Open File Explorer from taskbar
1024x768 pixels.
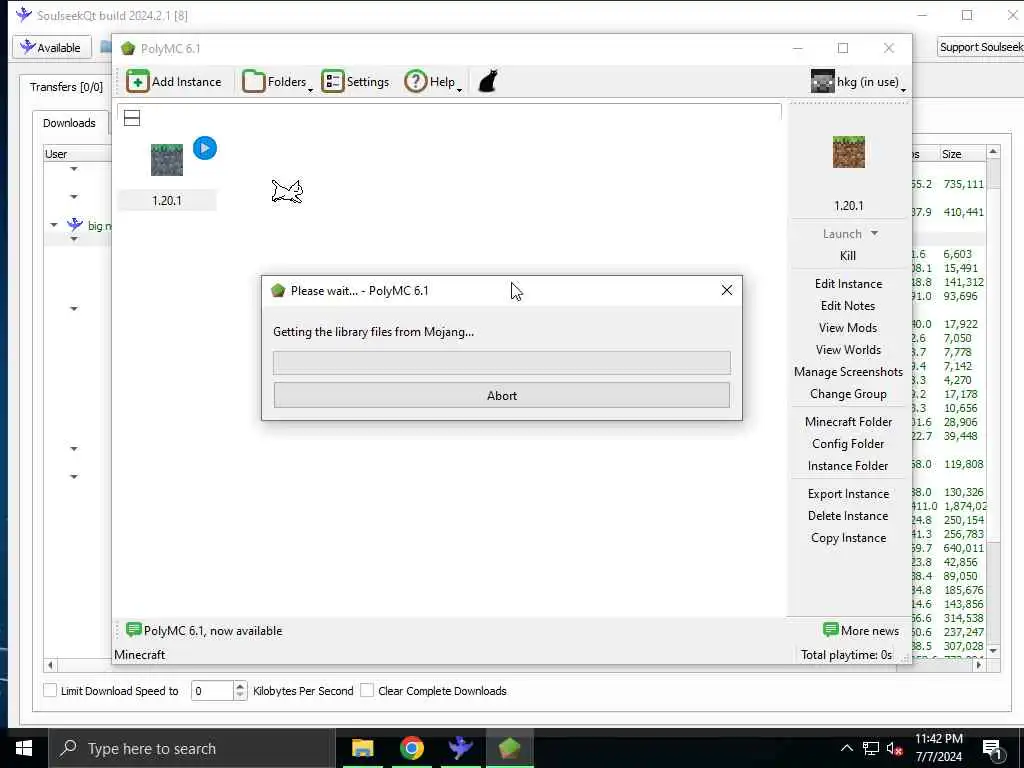[x=362, y=748]
